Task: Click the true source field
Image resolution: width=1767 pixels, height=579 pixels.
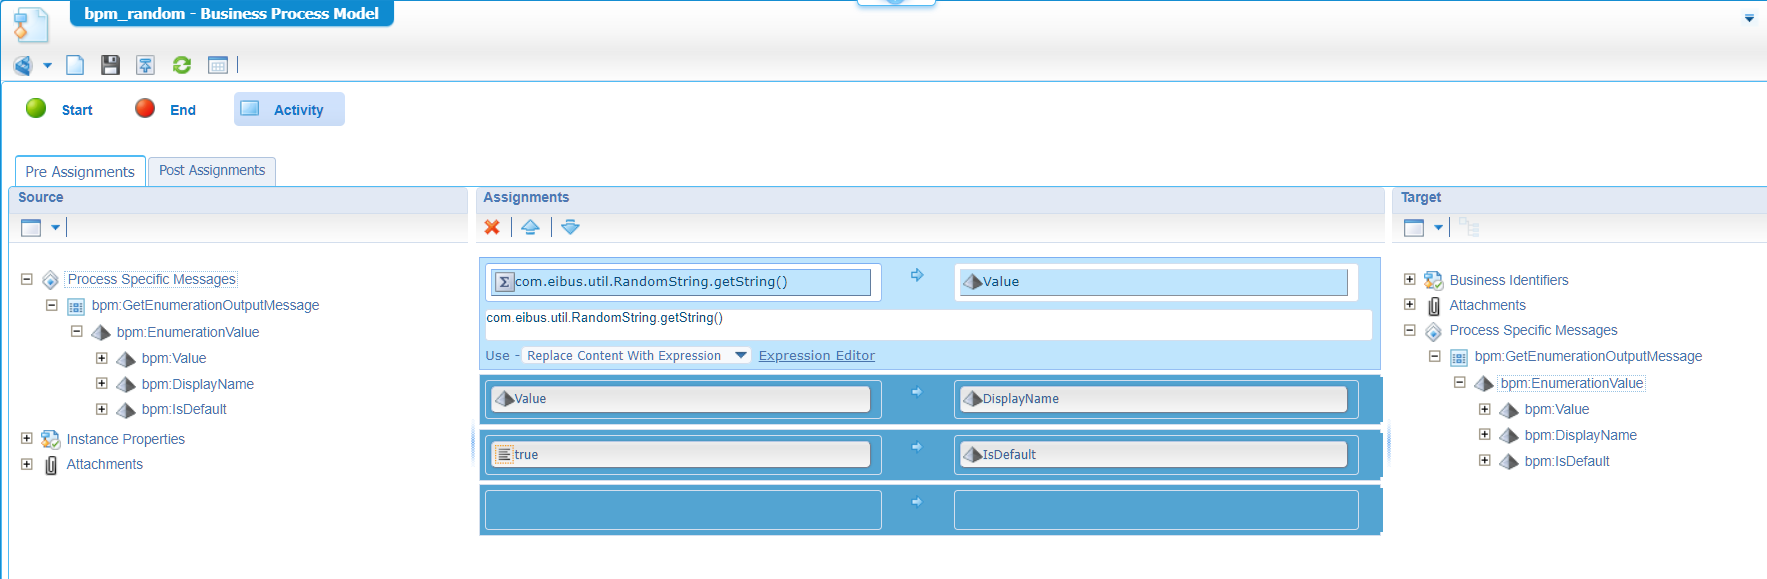Action: pos(680,454)
